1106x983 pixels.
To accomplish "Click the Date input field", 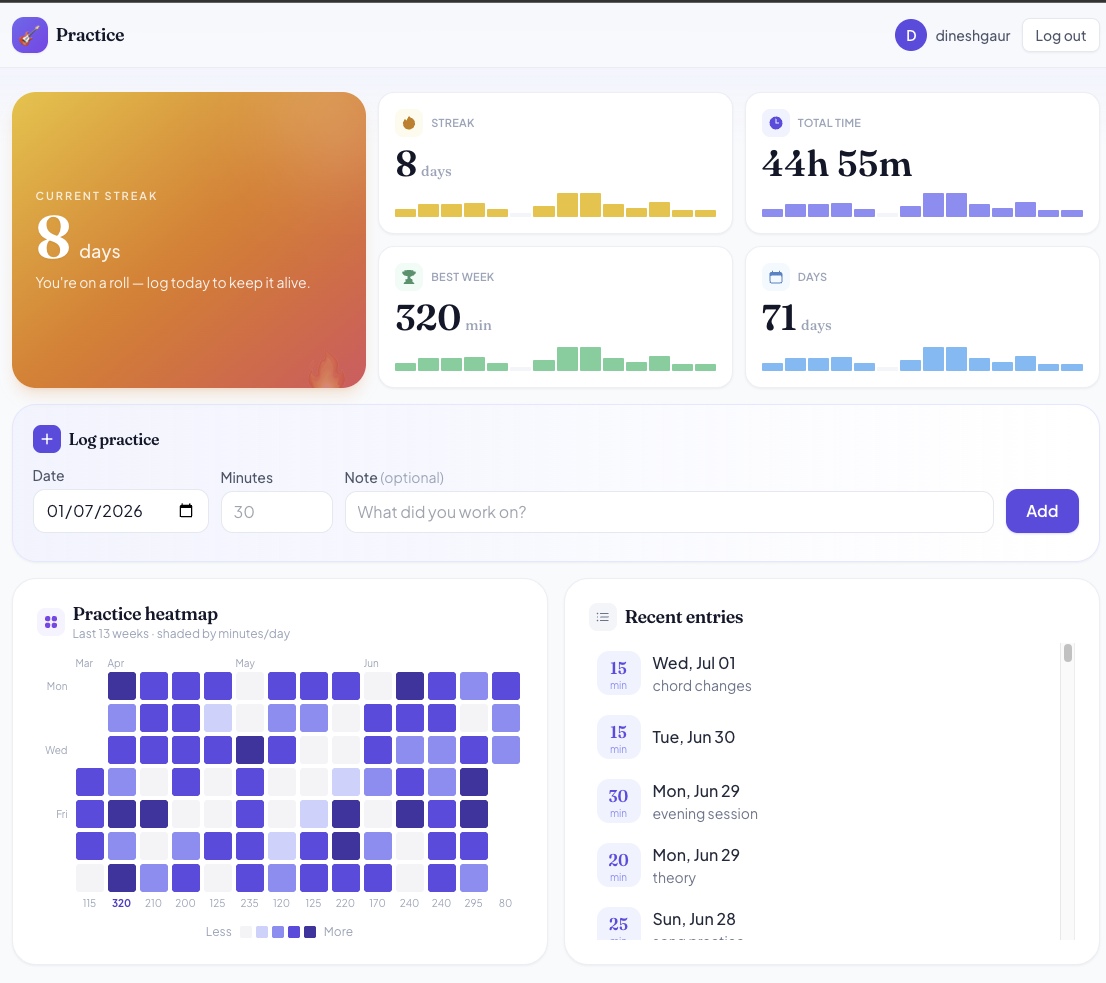I will (121, 511).
